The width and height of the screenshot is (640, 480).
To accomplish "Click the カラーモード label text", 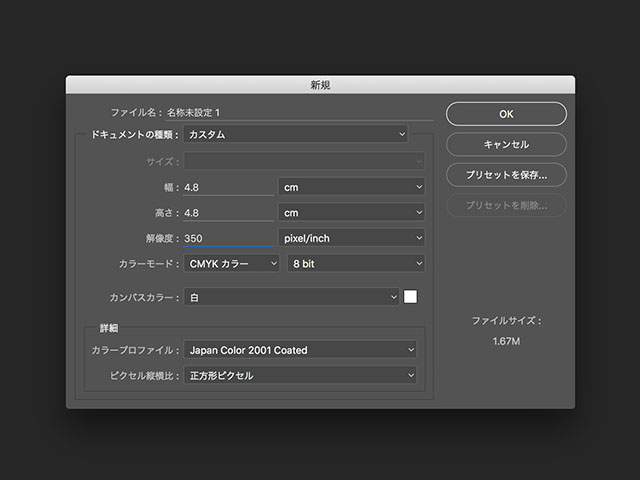I will point(149,264).
